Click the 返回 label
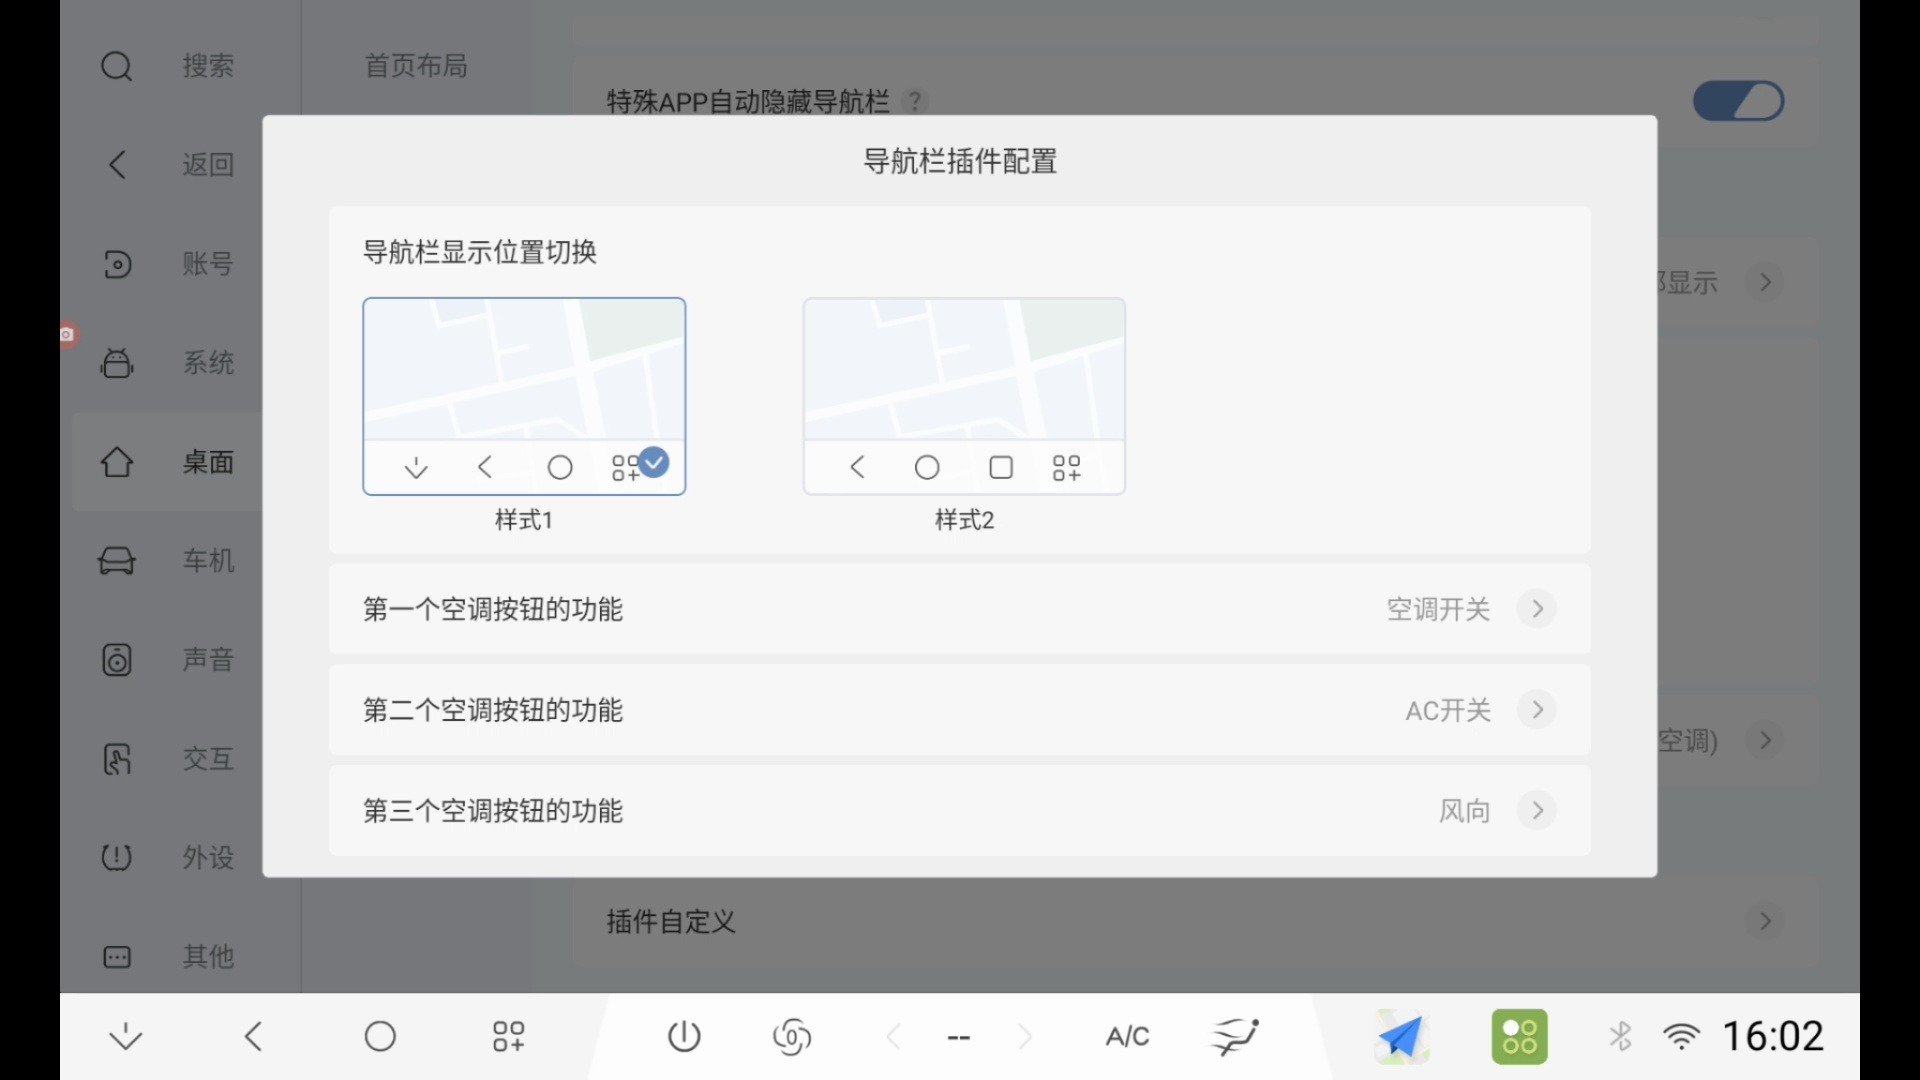Screen dimensions: 1920x1080 208,164
